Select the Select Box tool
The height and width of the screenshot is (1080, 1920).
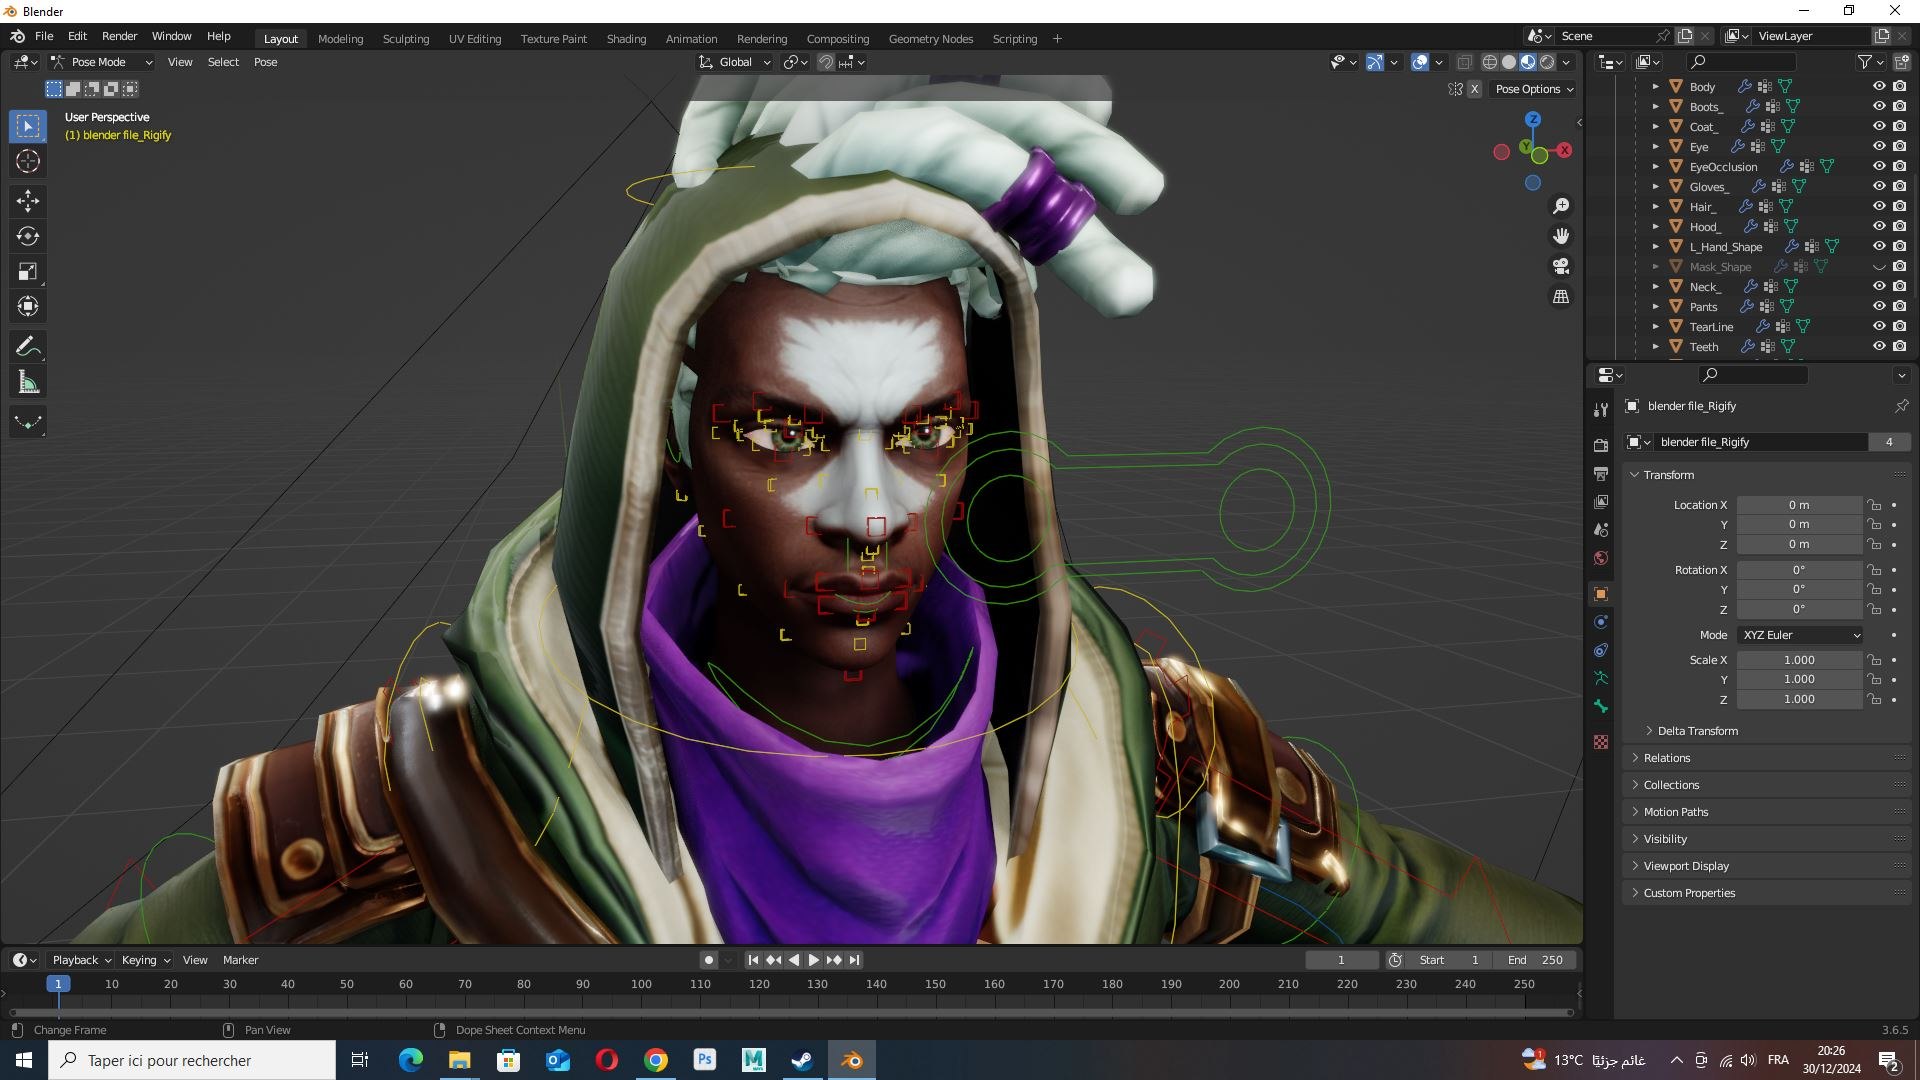(x=28, y=126)
